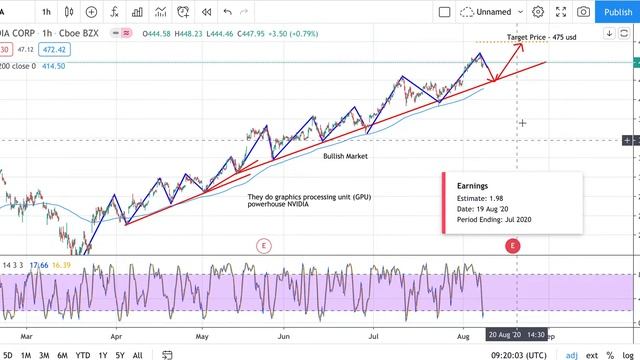The image size is (640, 360).
Task: Click the compare or add symbol plus icon
Action: point(91,12)
